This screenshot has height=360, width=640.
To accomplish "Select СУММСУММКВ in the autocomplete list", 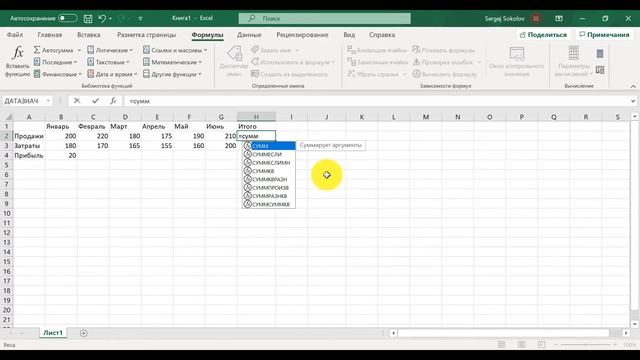I will (x=269, y=204).
